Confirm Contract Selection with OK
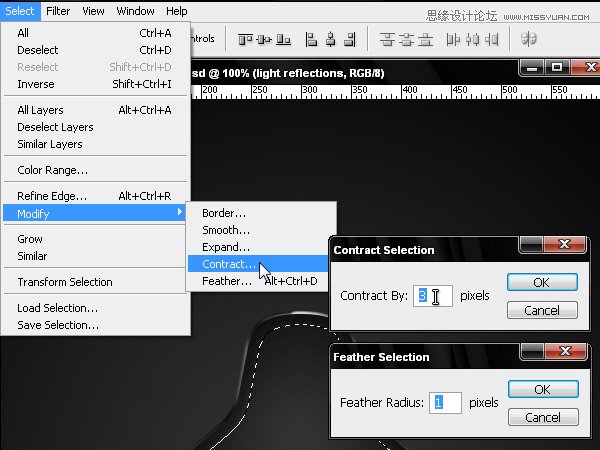This screenshot has width=600, height=450. point(542,282)
